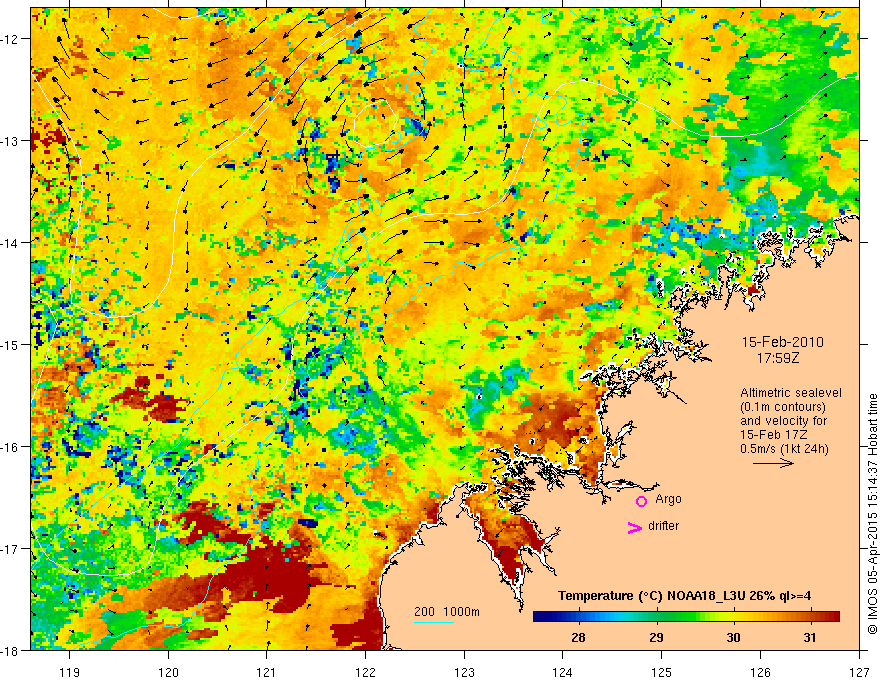Image resolution: width=880 pixels, height=680 pixels.
Task: Click the '17:59Z' time label
Action: tap(777, 358)
